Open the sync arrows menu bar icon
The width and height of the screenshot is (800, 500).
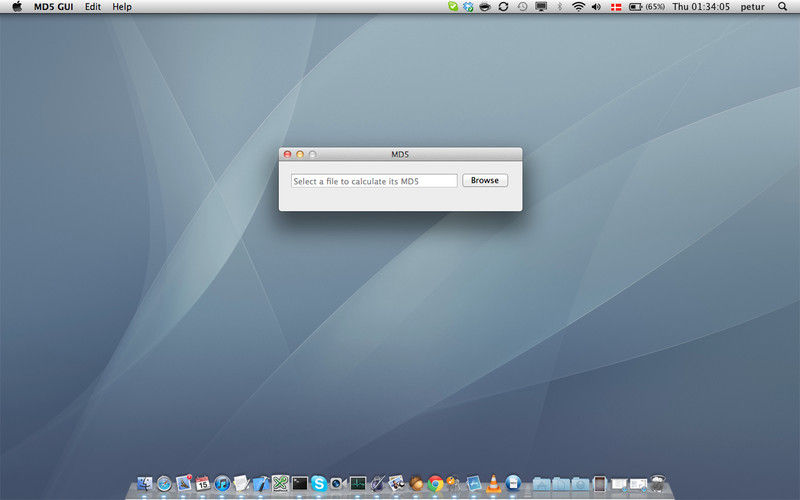point(503,7)
